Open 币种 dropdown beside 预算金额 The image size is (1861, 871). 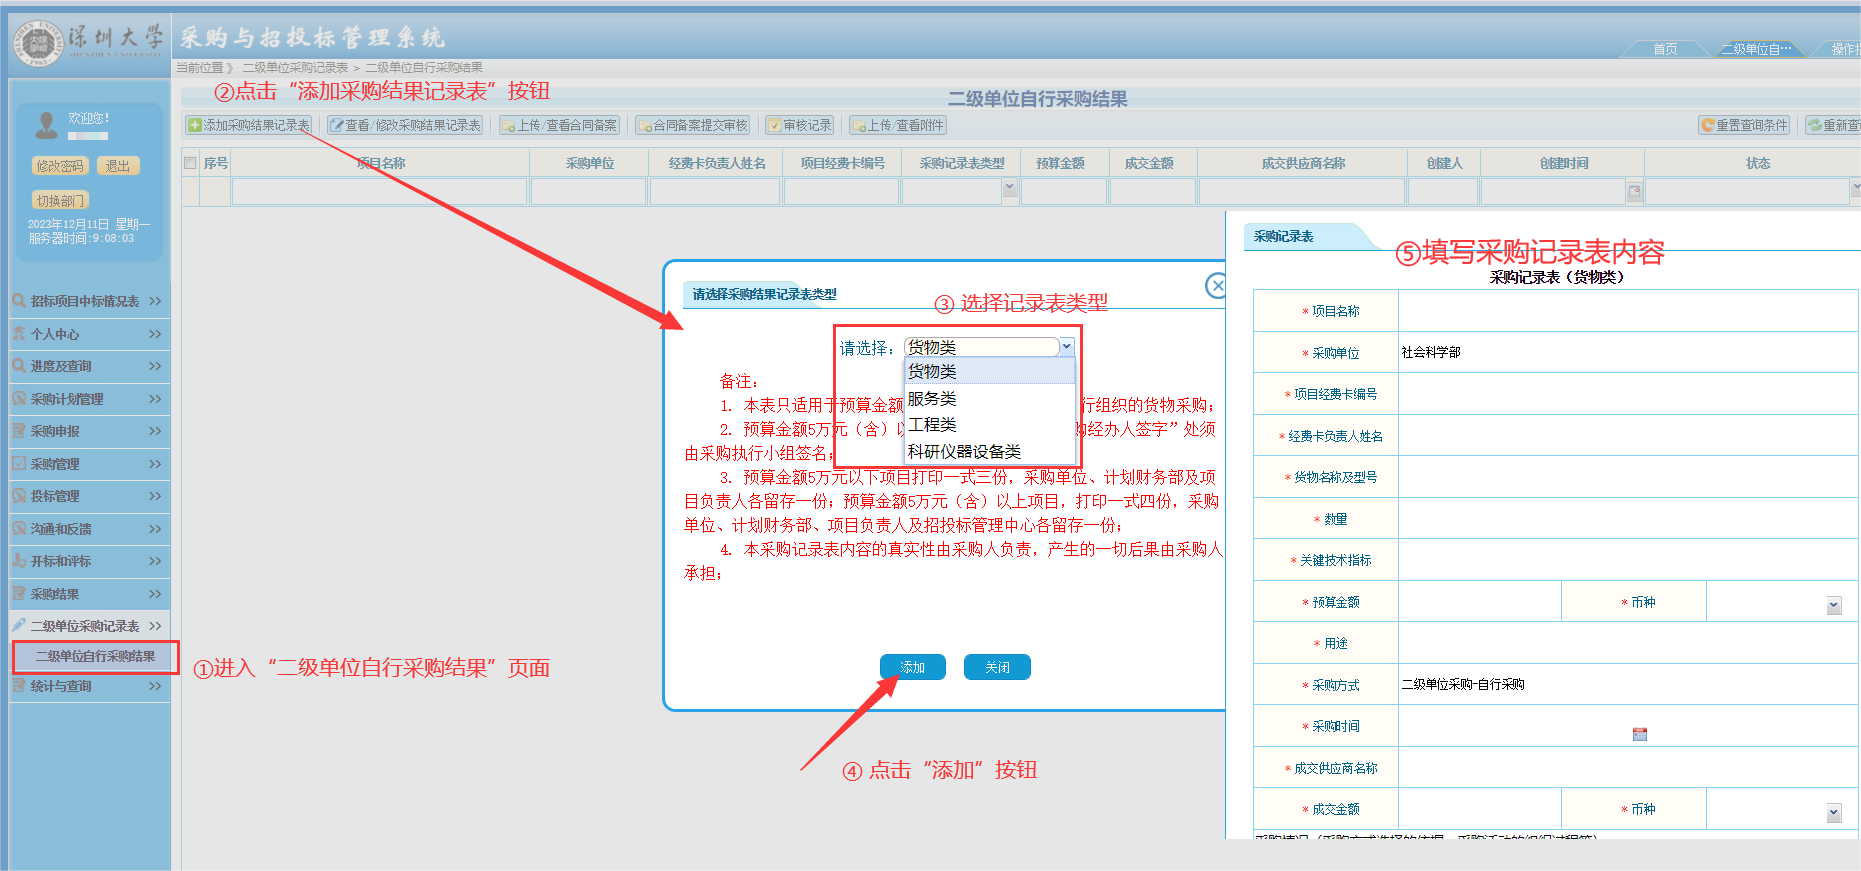coord(1833,605)
